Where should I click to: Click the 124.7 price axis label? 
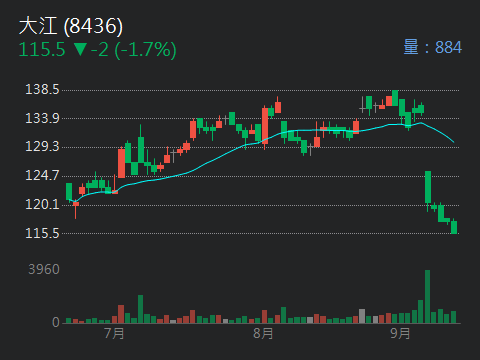(42, 175)
